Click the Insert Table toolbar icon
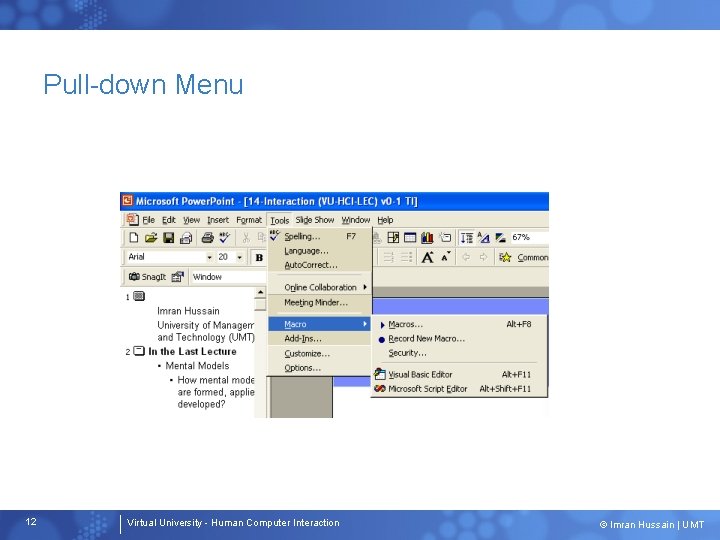 pos(410,237)
